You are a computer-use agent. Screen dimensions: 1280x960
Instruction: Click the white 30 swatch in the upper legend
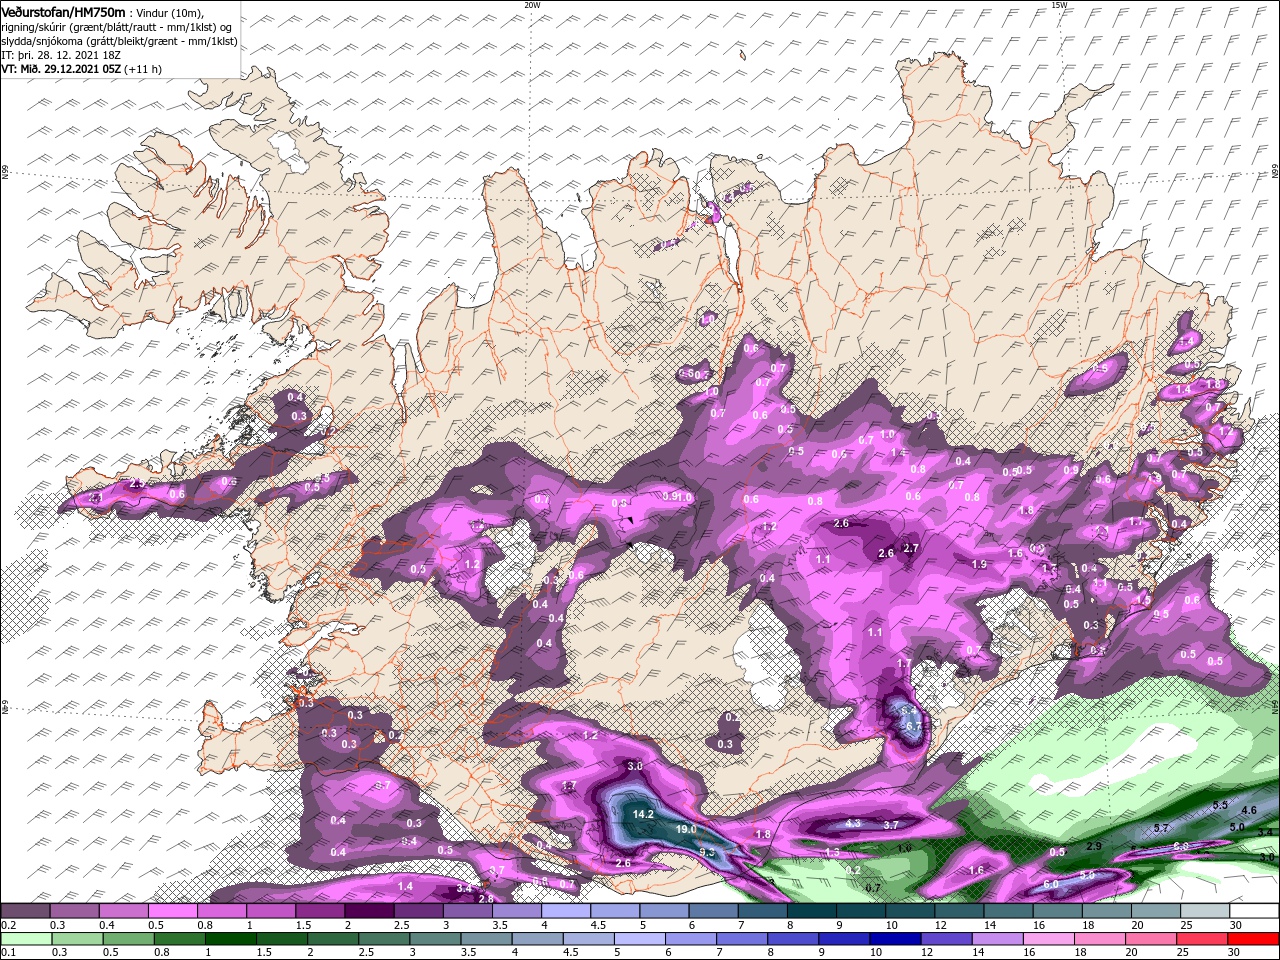tap(1254, 911)
